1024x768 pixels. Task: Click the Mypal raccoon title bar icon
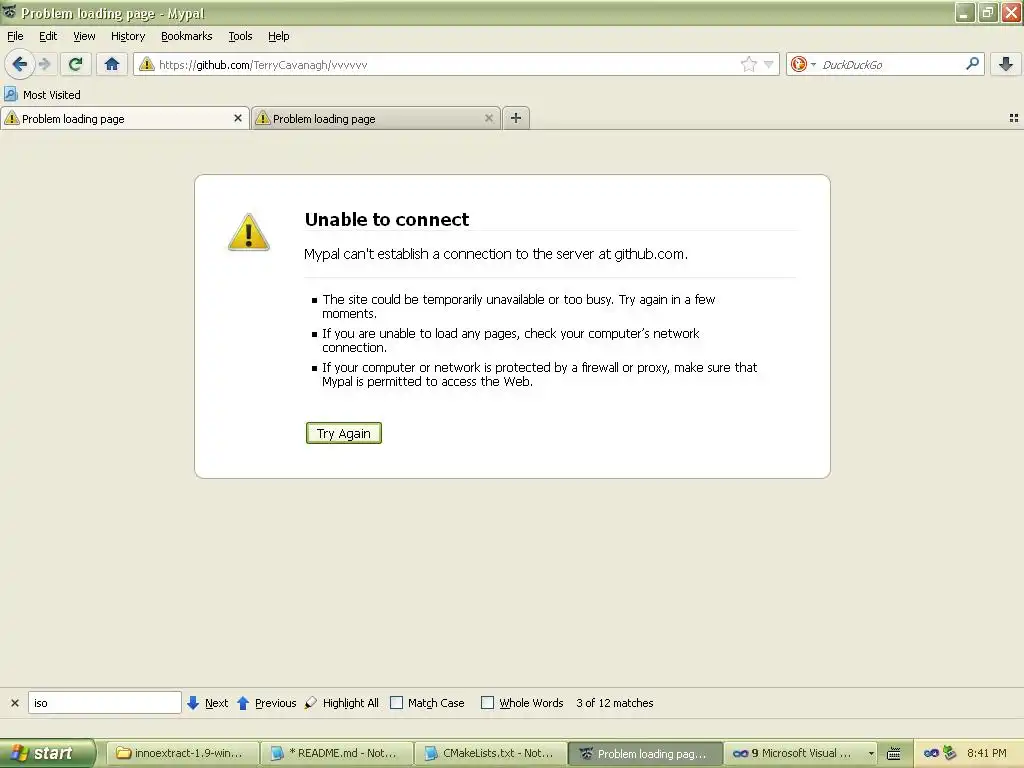coord(10,12)
